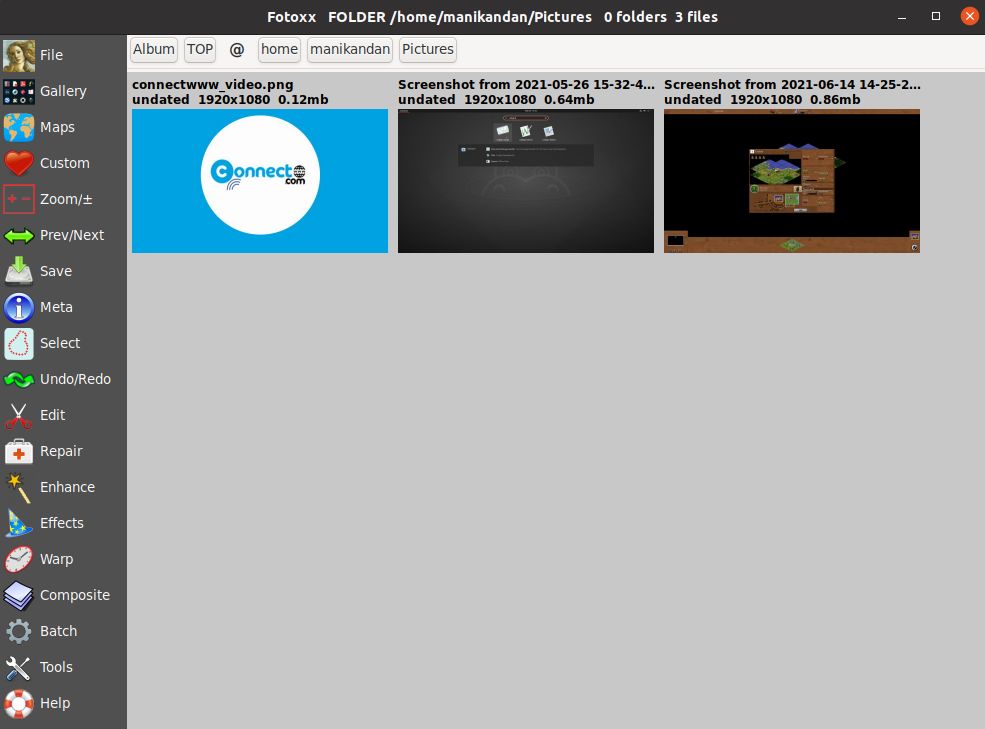
Task: Click the connectwww_video.png file name
Action: click(x=213, y=85)
